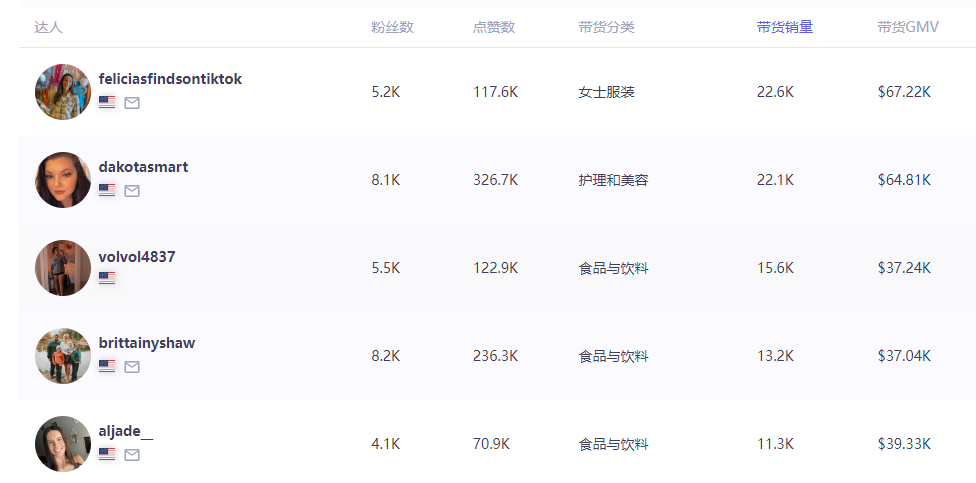Open volvol4837 username link
976x483 pixels.
pos(137,257)
